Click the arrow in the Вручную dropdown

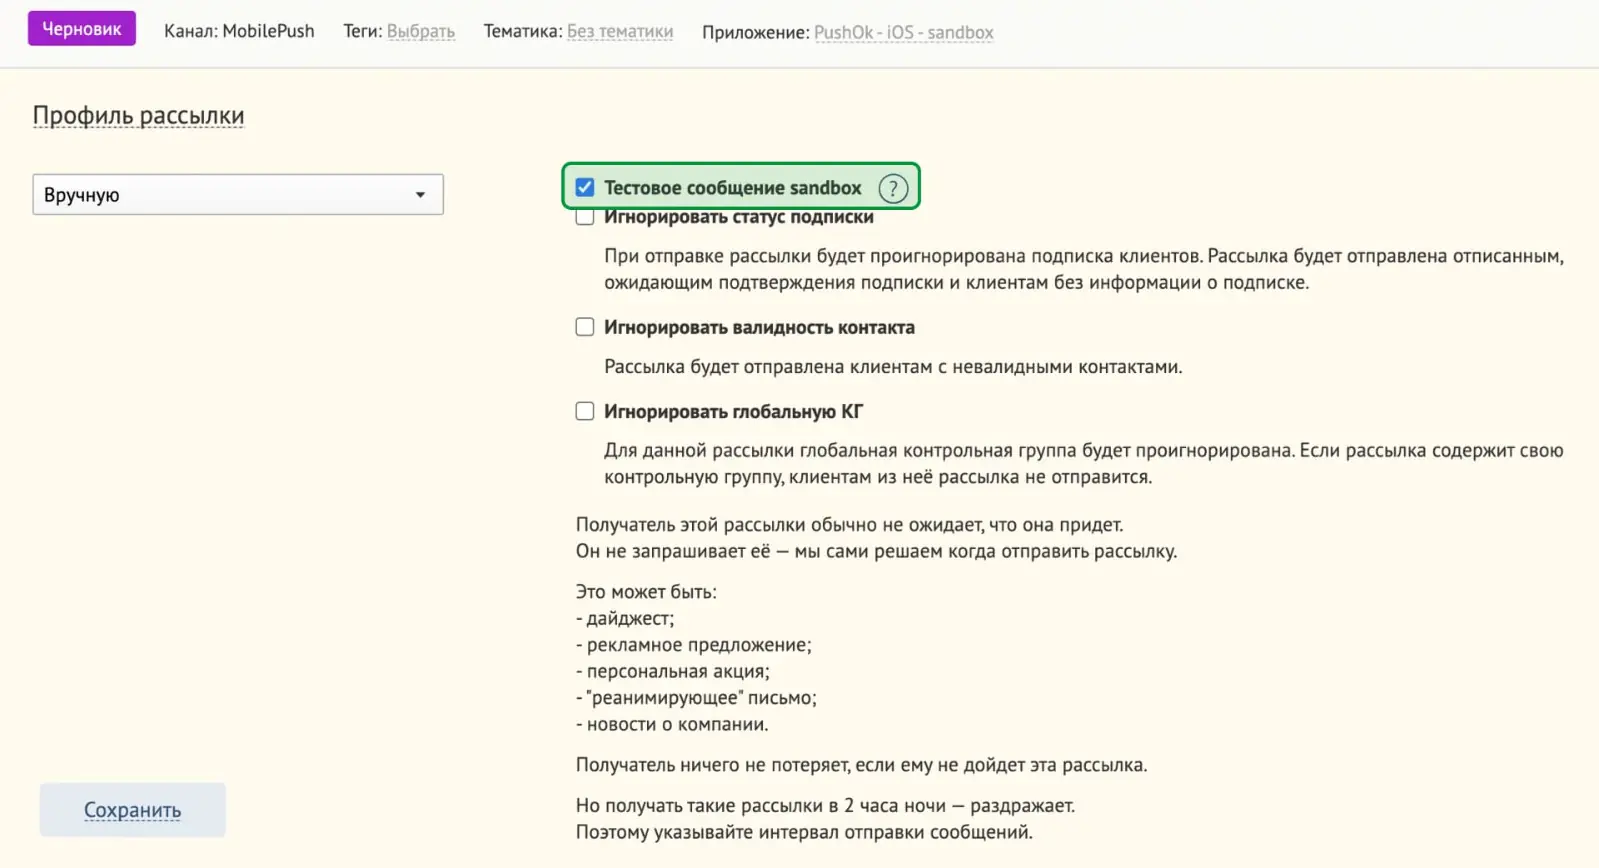(x=421, y=195)
